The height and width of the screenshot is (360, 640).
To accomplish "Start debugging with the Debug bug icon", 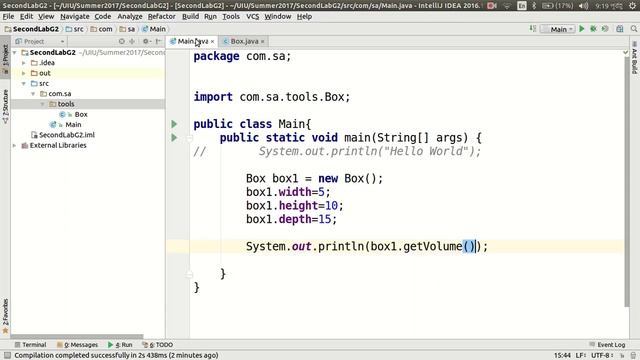I will click(593, 29).
